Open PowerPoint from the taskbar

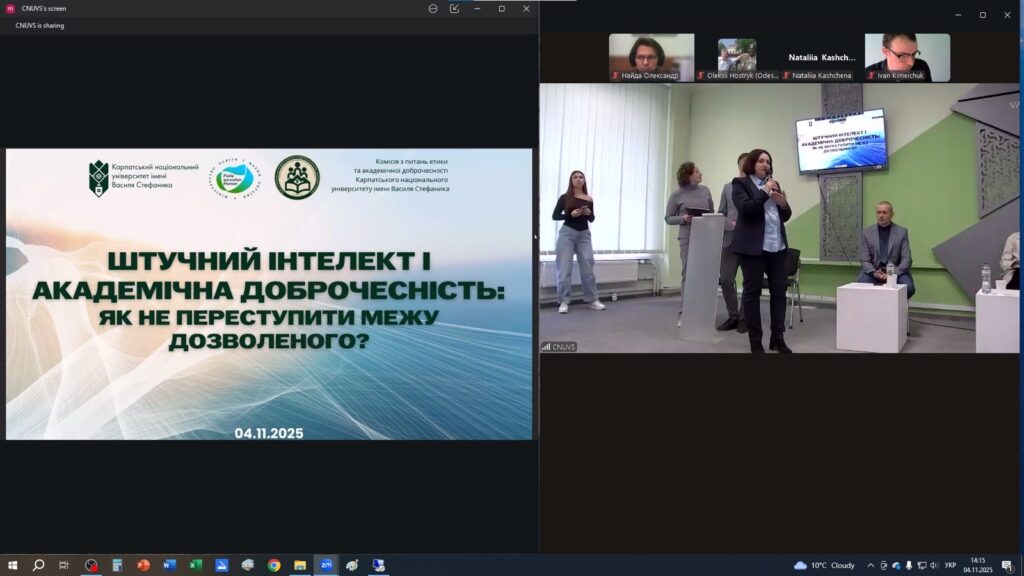click(143, 565)
